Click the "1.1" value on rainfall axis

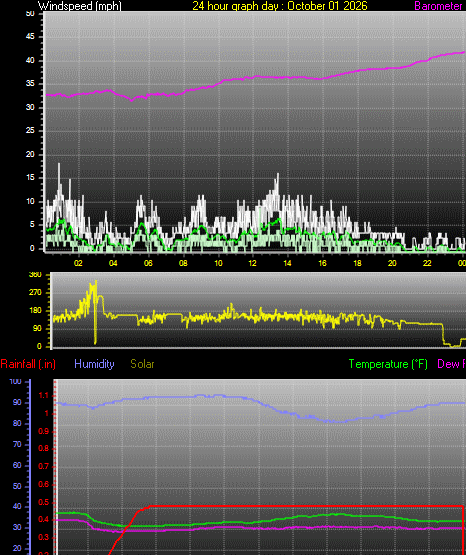point(44,396)
